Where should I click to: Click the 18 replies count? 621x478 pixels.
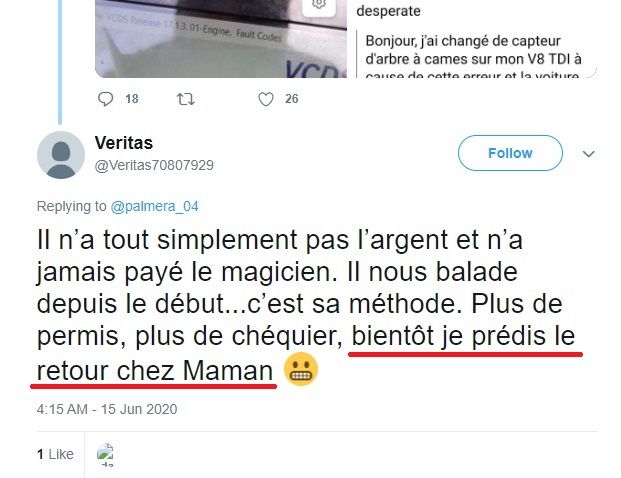[x=132, y=99]
